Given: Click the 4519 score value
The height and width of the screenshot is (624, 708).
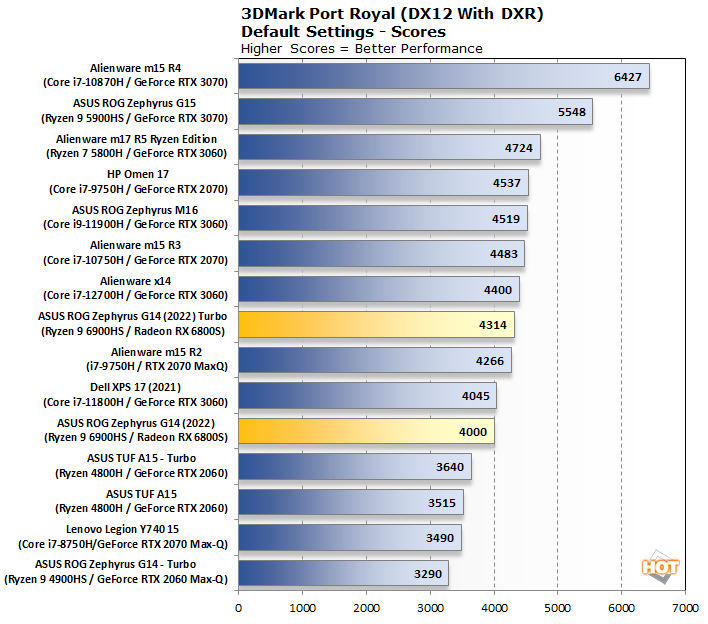Looking at the screenshot, I should tap(506, 219).
